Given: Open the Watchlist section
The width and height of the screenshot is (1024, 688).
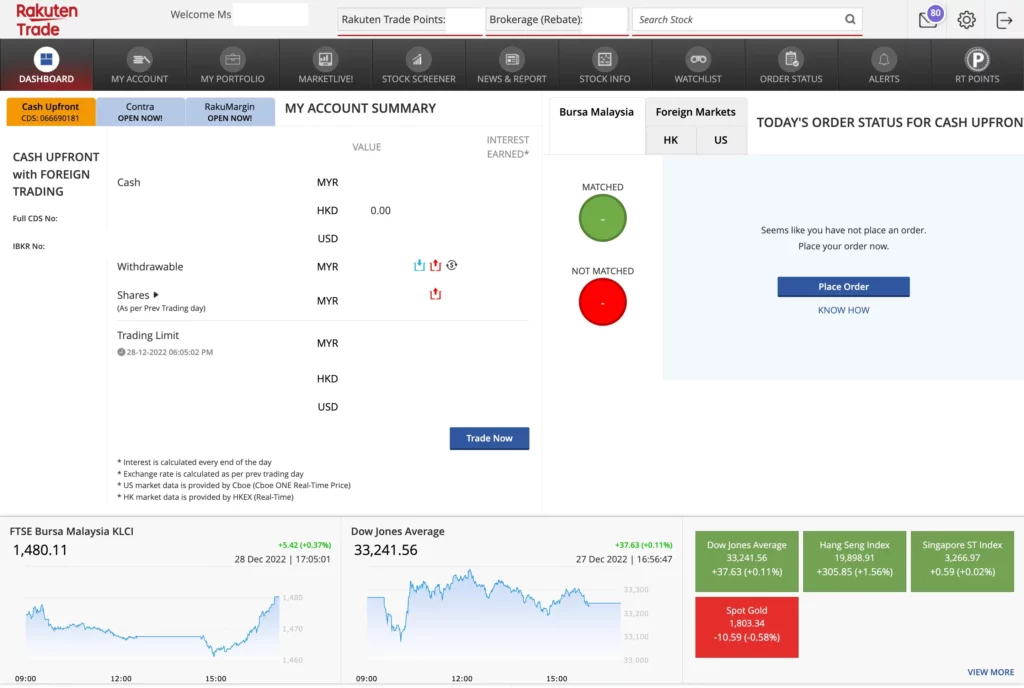Looking at the screenshot, I should point(697,66).
